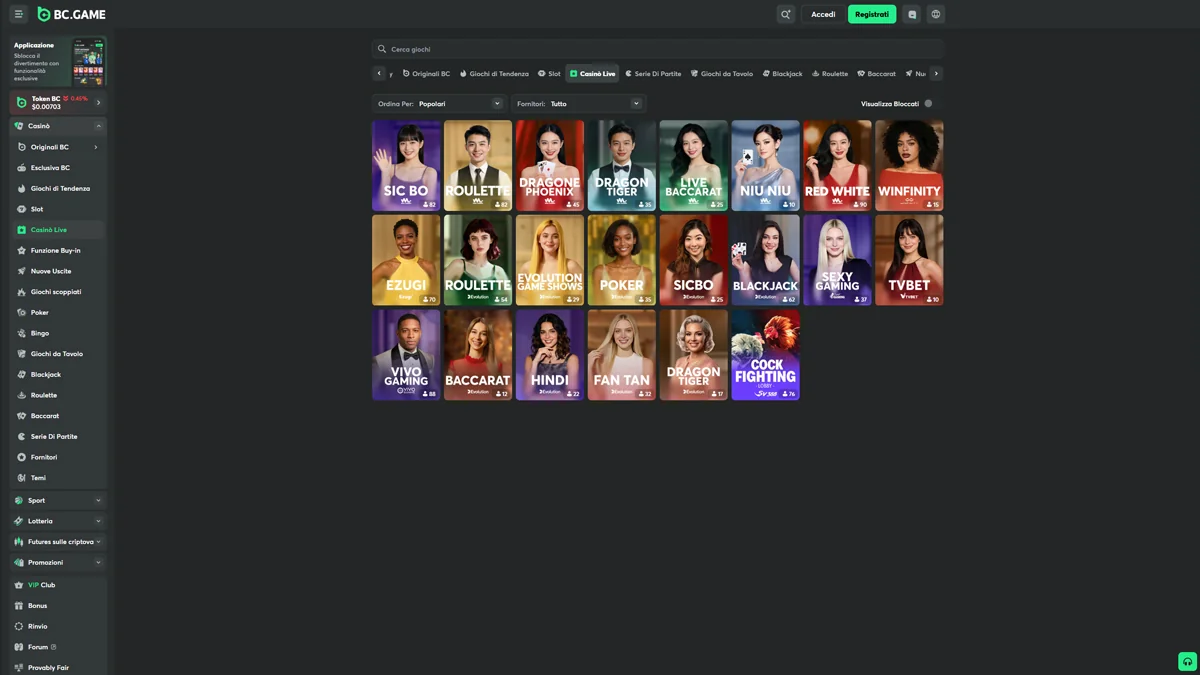
Task: Click the Slot icon in sidebar
Action: pos(22,209)
